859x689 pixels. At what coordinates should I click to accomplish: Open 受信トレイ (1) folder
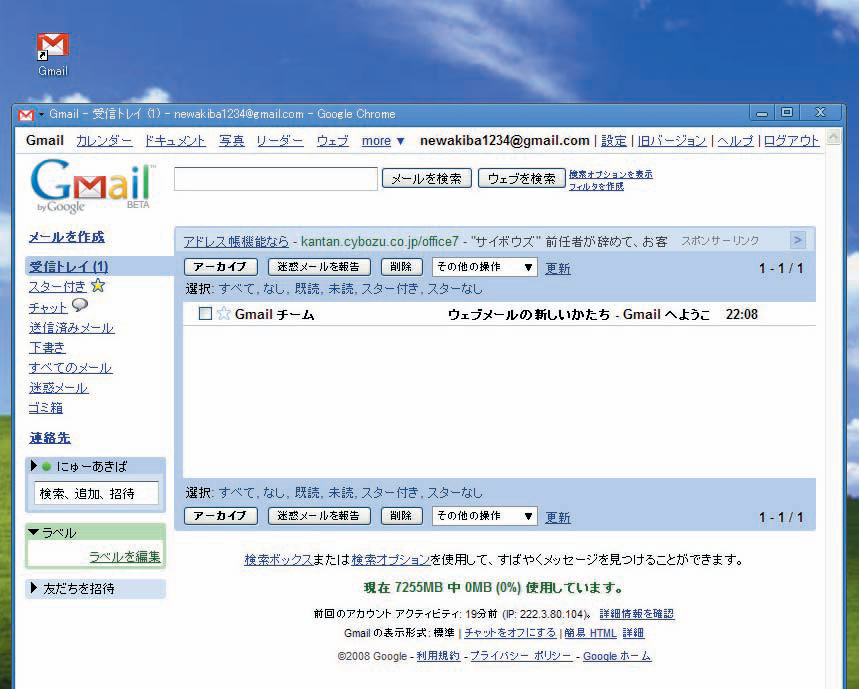pos(68,267)
